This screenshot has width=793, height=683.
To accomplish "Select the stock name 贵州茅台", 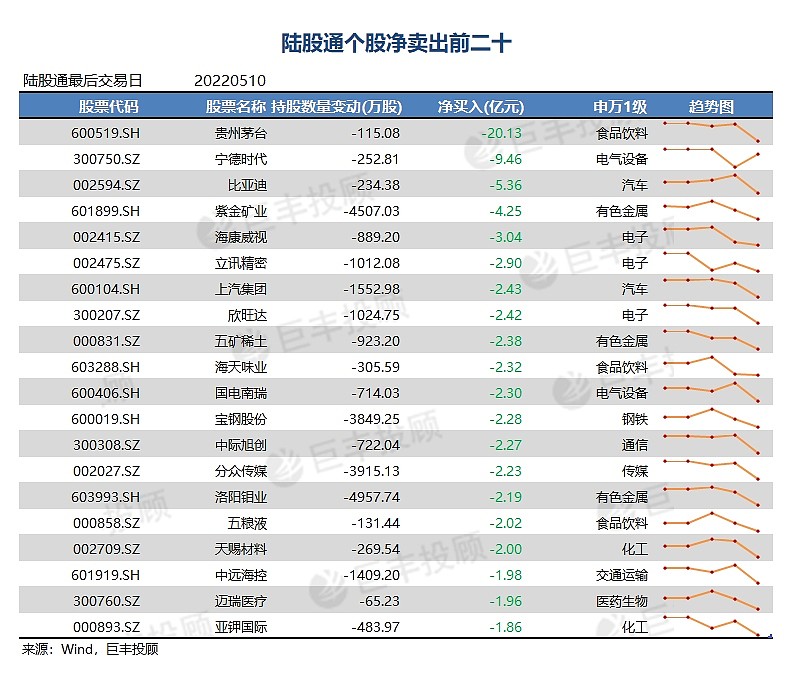I will pyautogui.click(x=241, y=133).
